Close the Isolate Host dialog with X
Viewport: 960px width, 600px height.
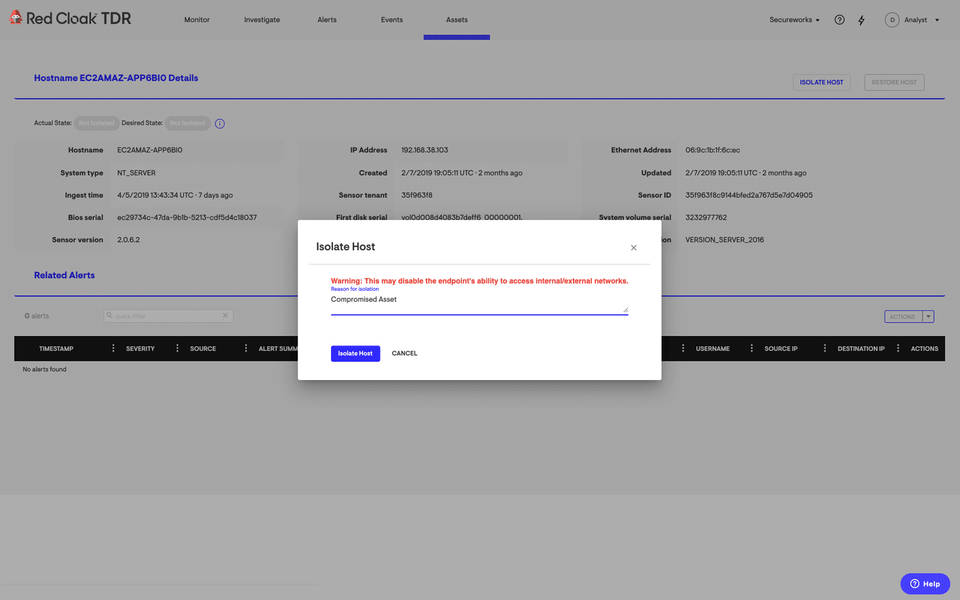click(633, 247)
